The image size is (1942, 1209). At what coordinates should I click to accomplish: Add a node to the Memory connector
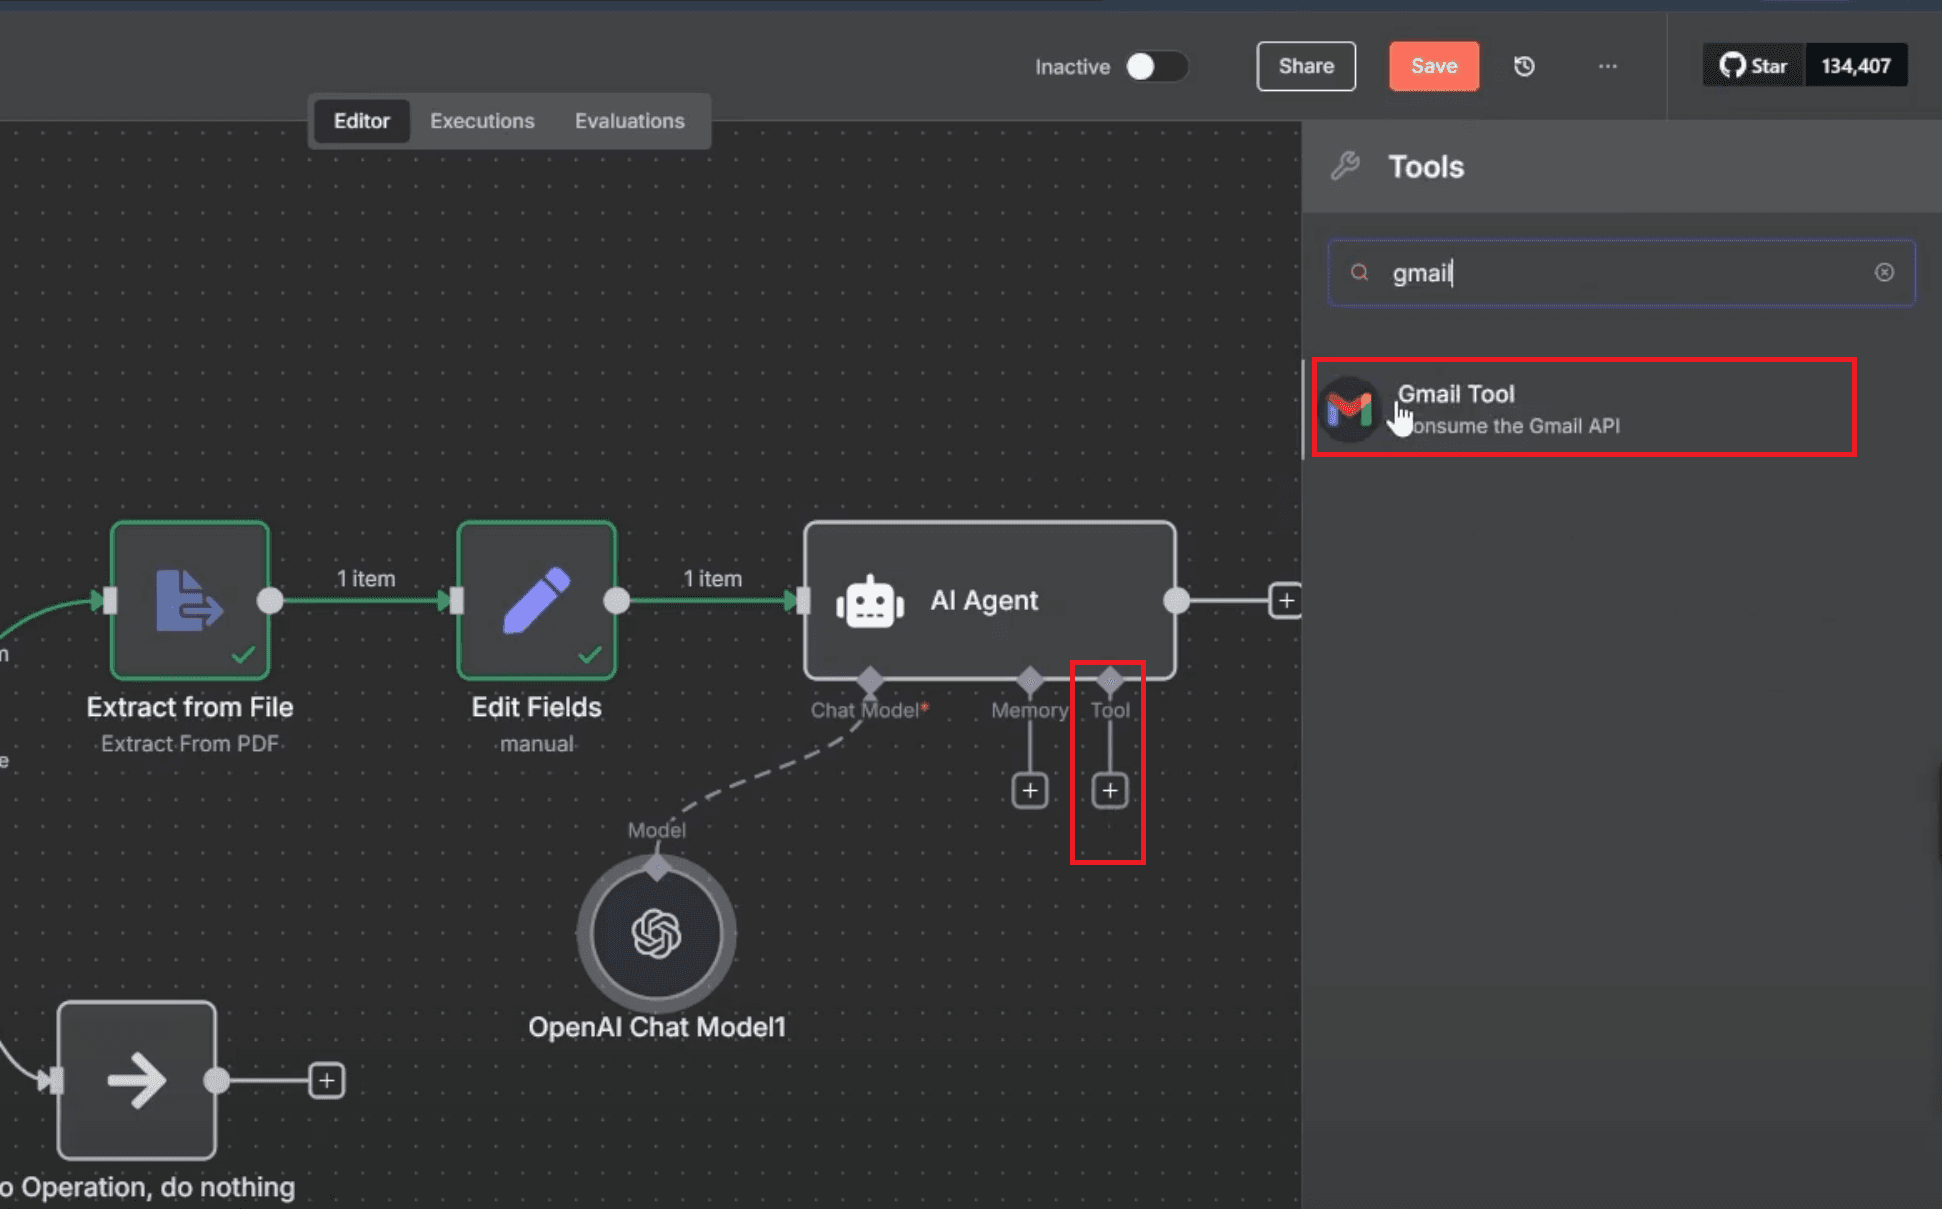[x=1030, y=791]
